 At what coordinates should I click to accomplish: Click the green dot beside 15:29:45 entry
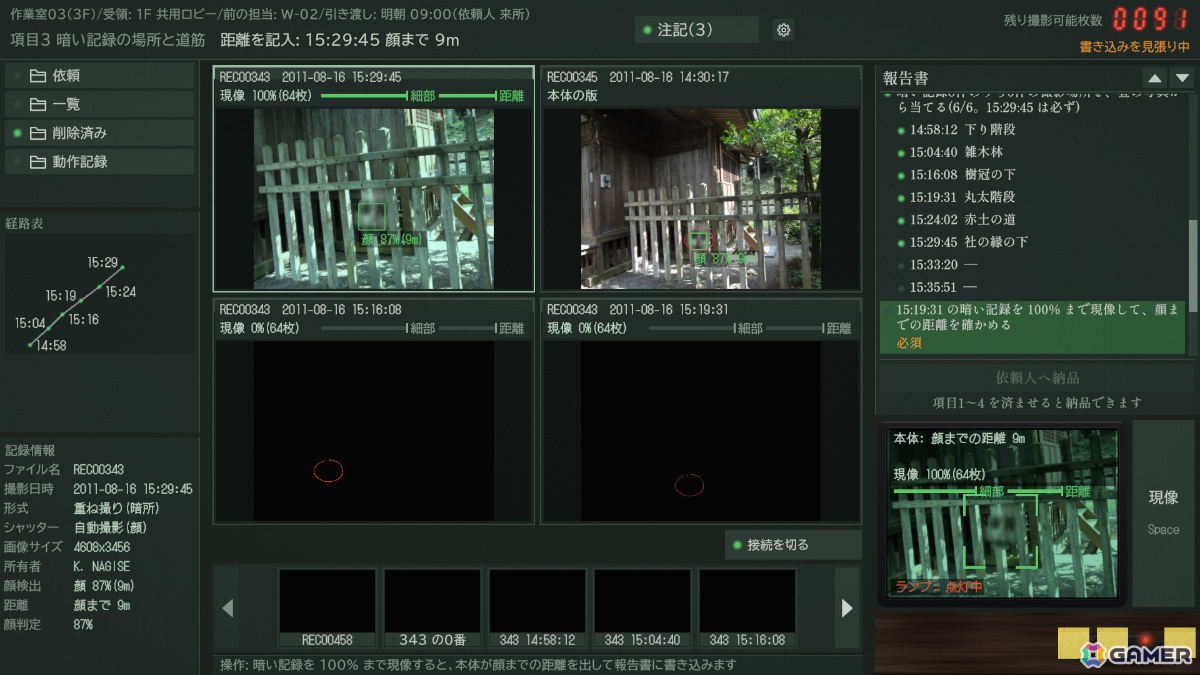point(901,243)
